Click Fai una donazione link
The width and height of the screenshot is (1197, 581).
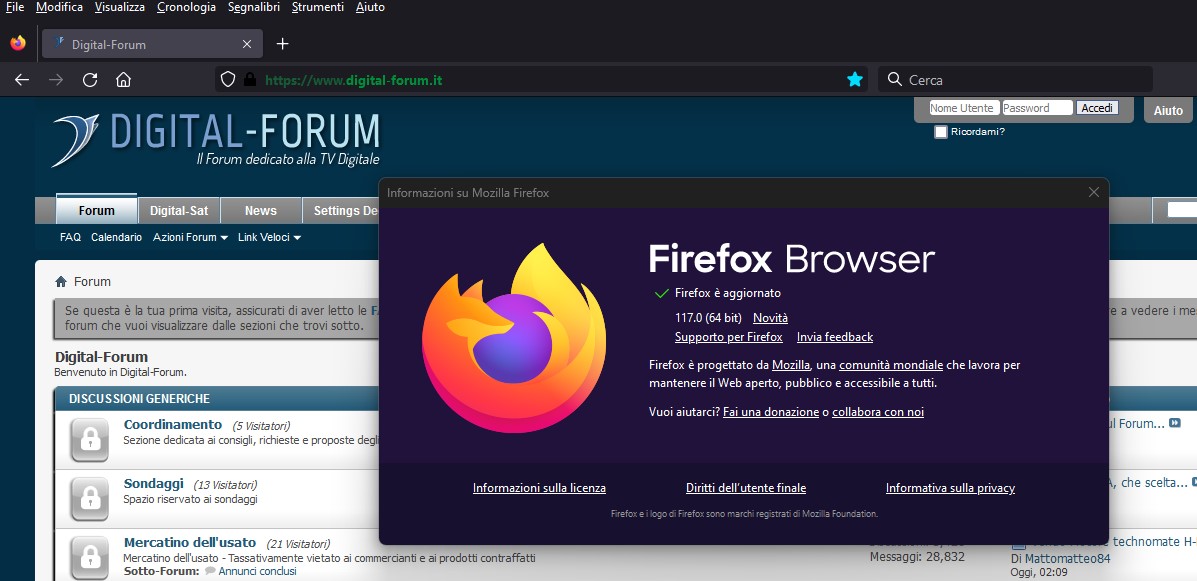tap(771, 412)
